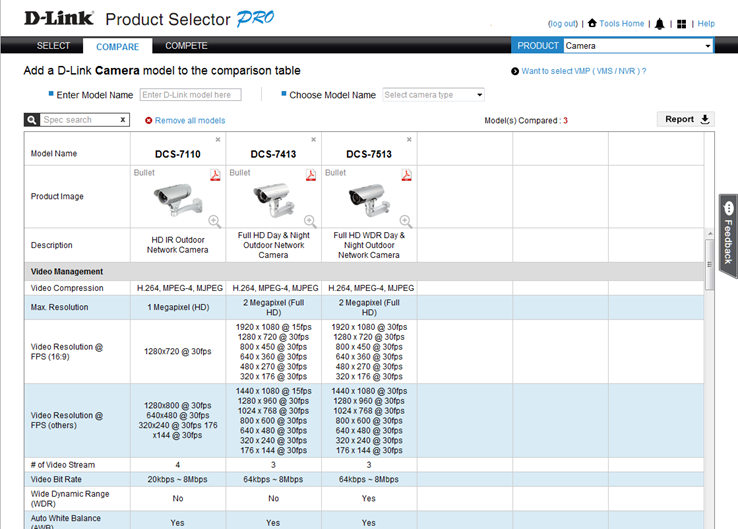Image resolution: width=738 pixels, height=529 pixels.
Task: Click the Enter D-Link model input field
Action: coord(190,95)
